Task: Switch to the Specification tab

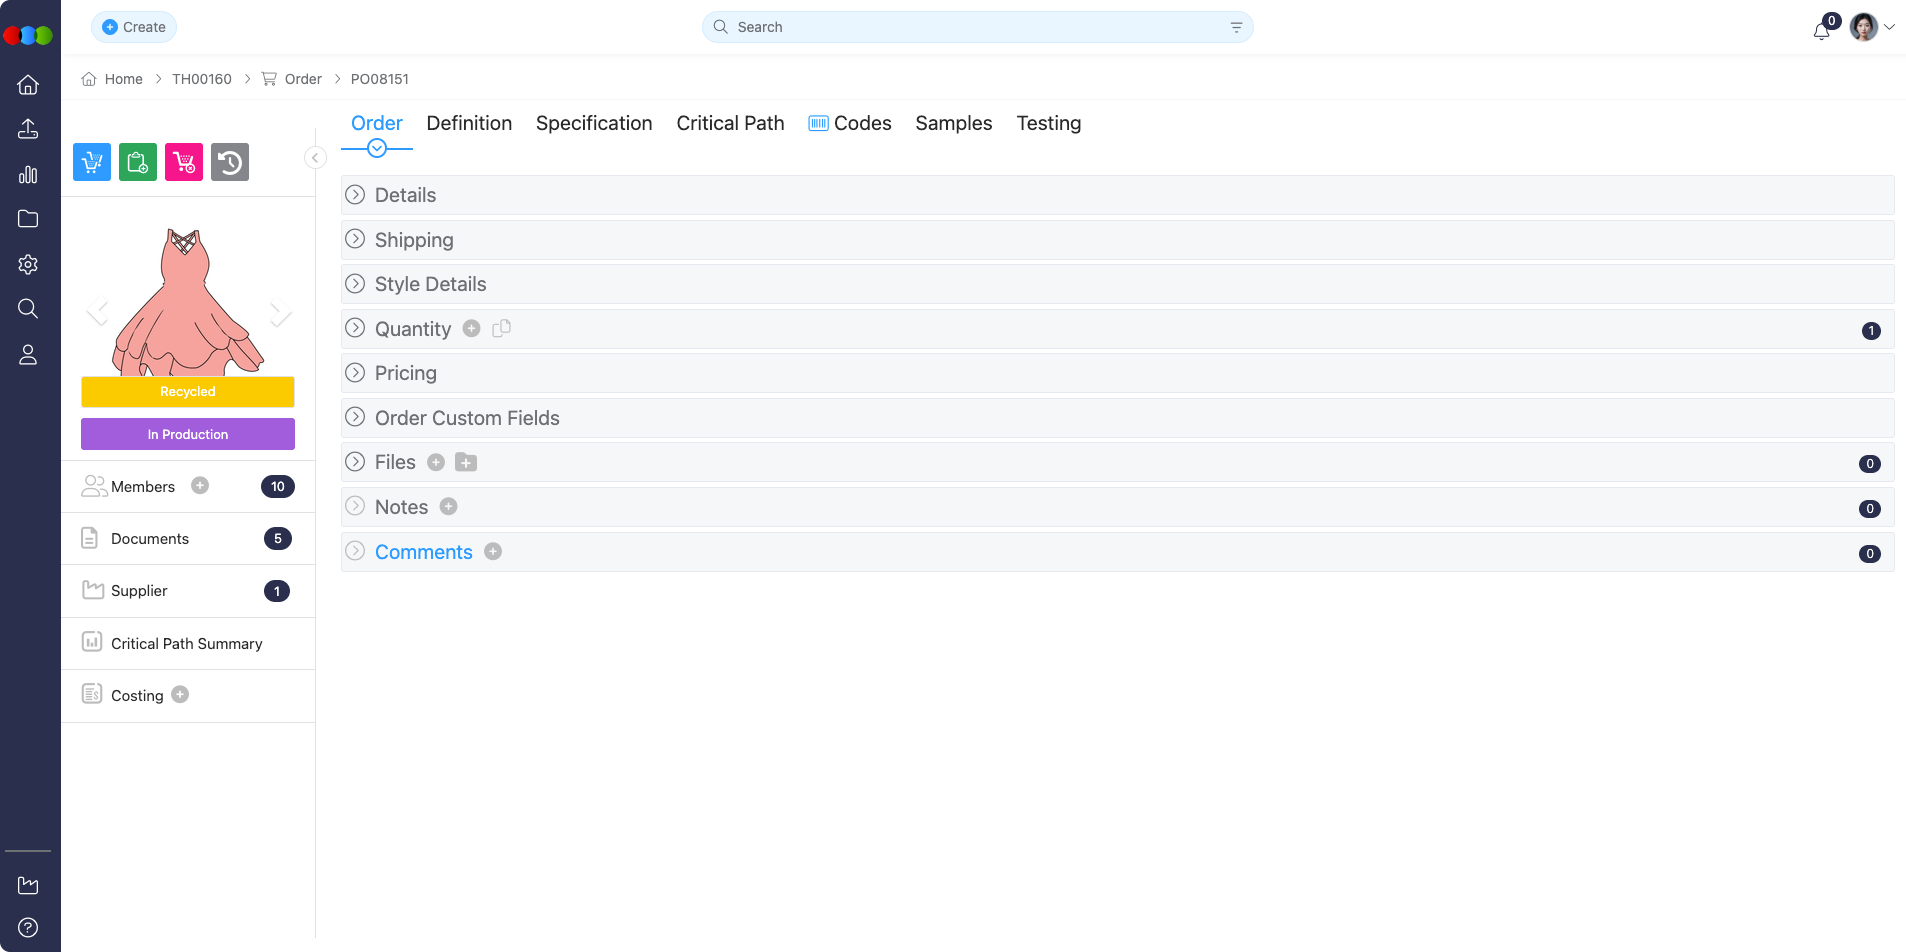Action: click(594, 123)
